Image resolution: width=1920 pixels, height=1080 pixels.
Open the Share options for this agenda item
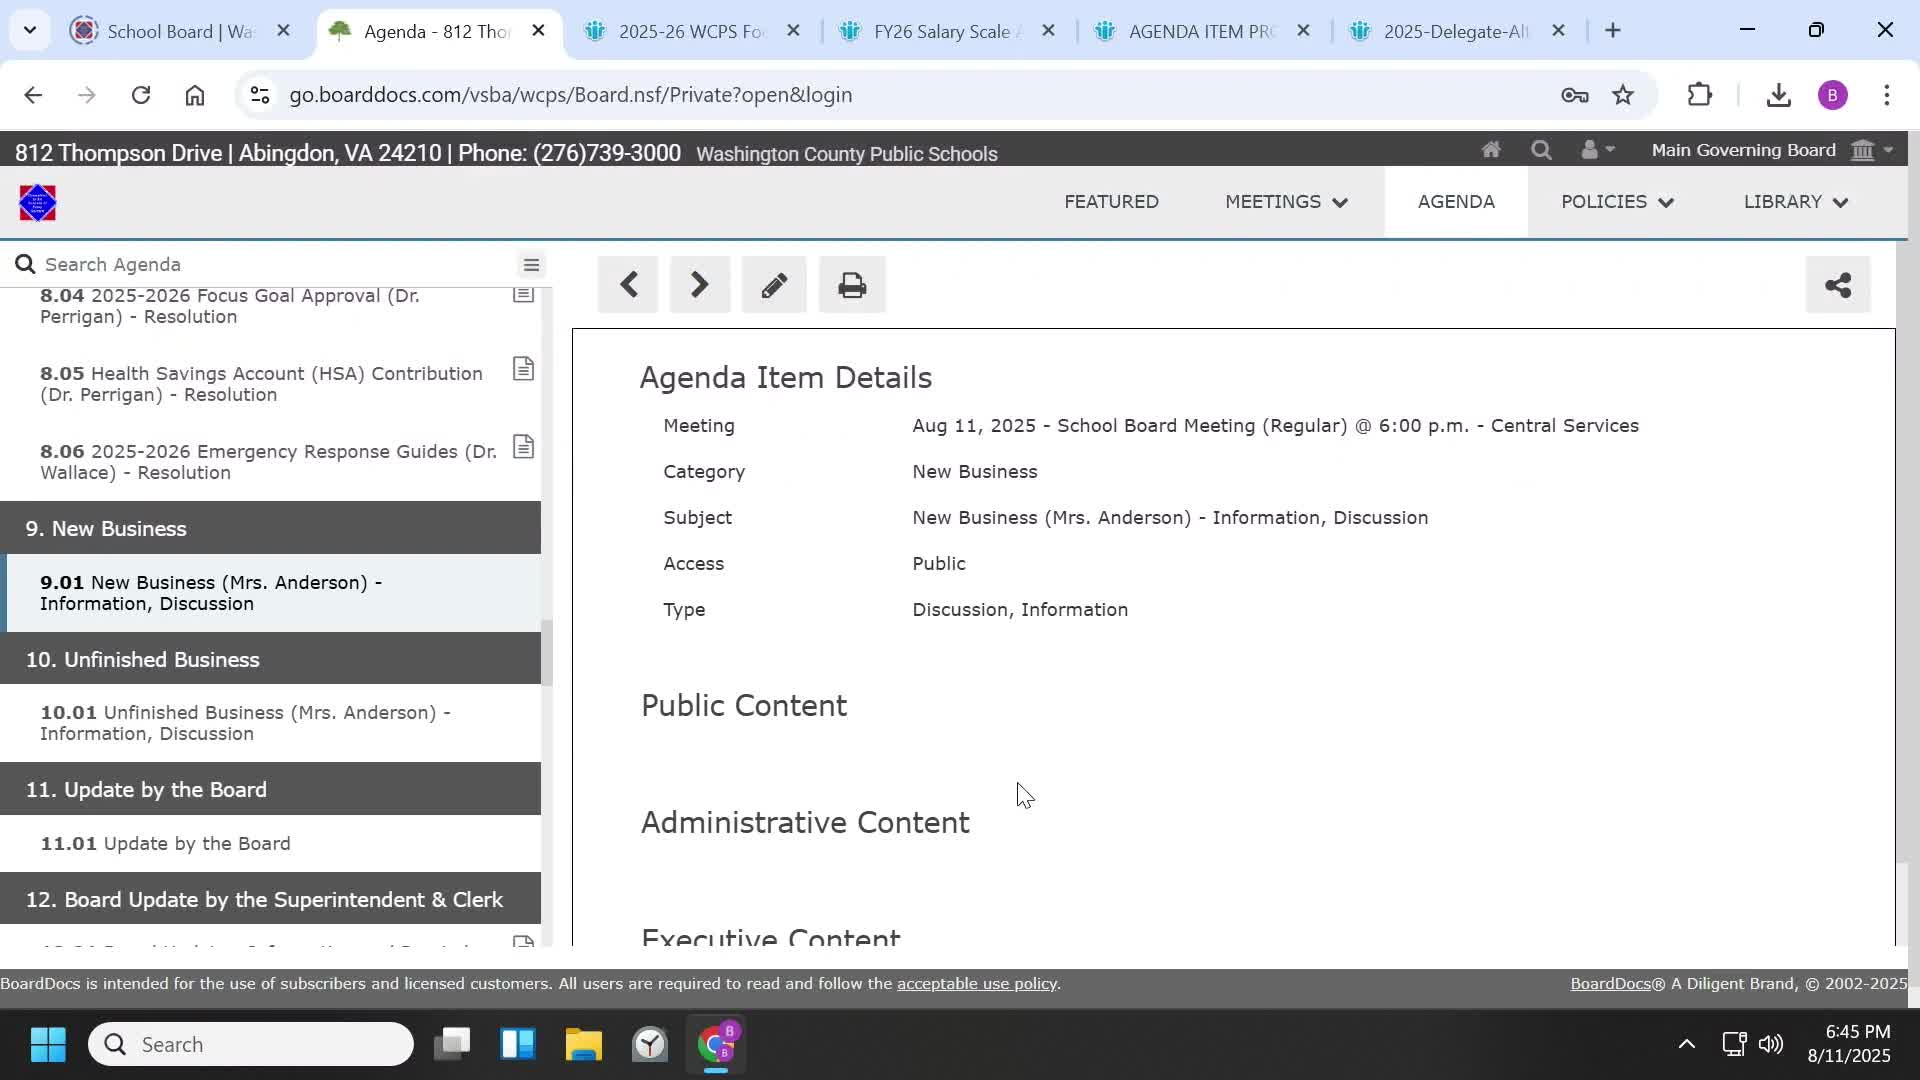tap(1838, 284)
